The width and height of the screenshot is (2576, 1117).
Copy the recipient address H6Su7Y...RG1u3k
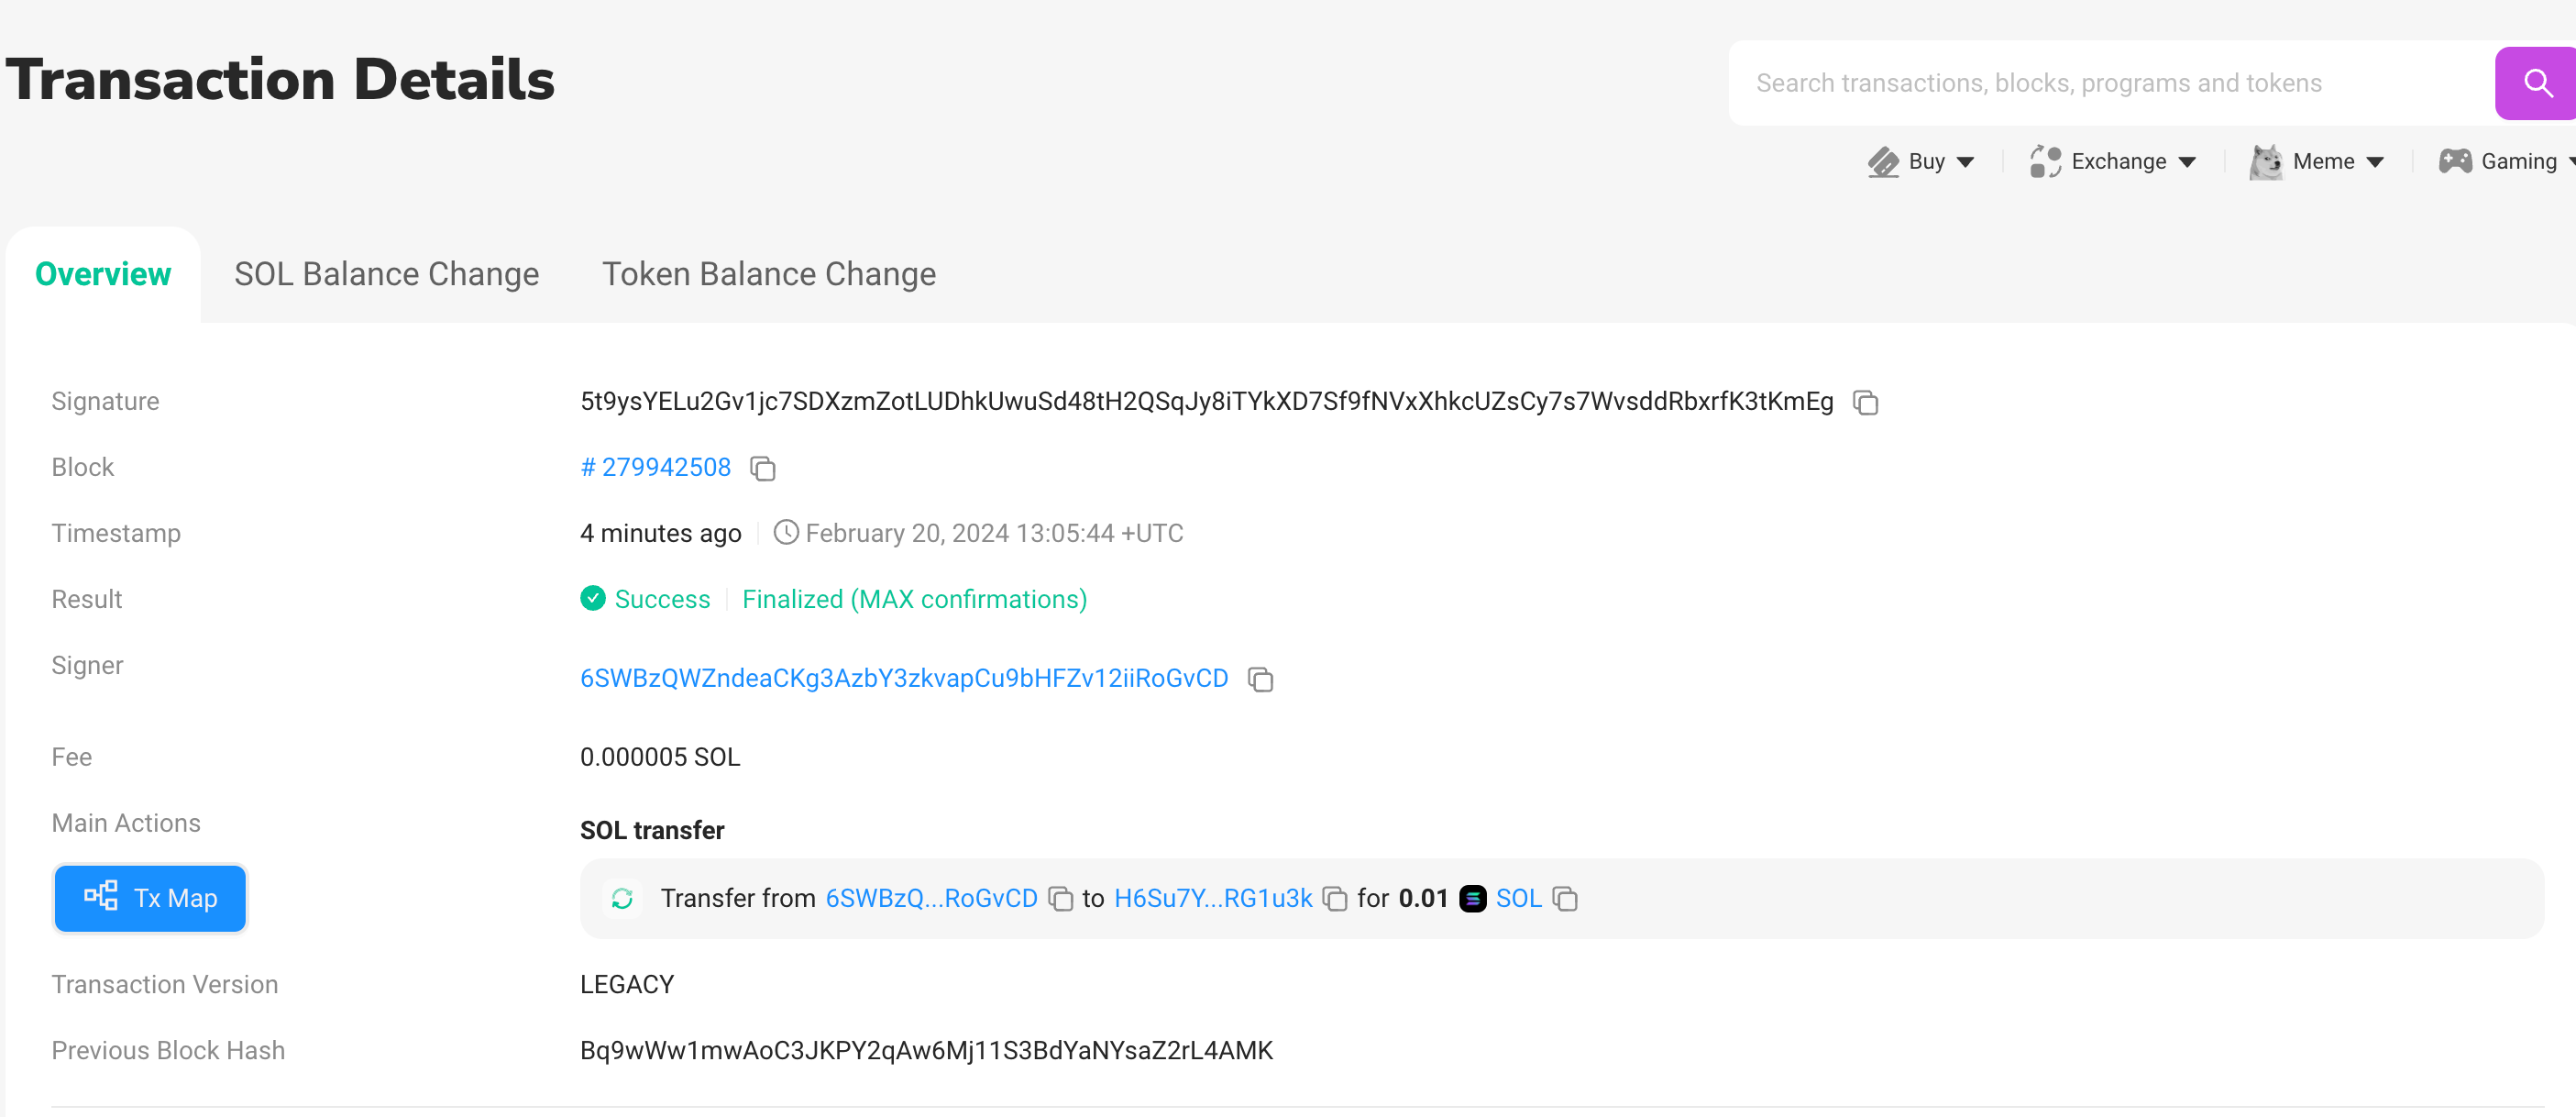point(1334,899)
